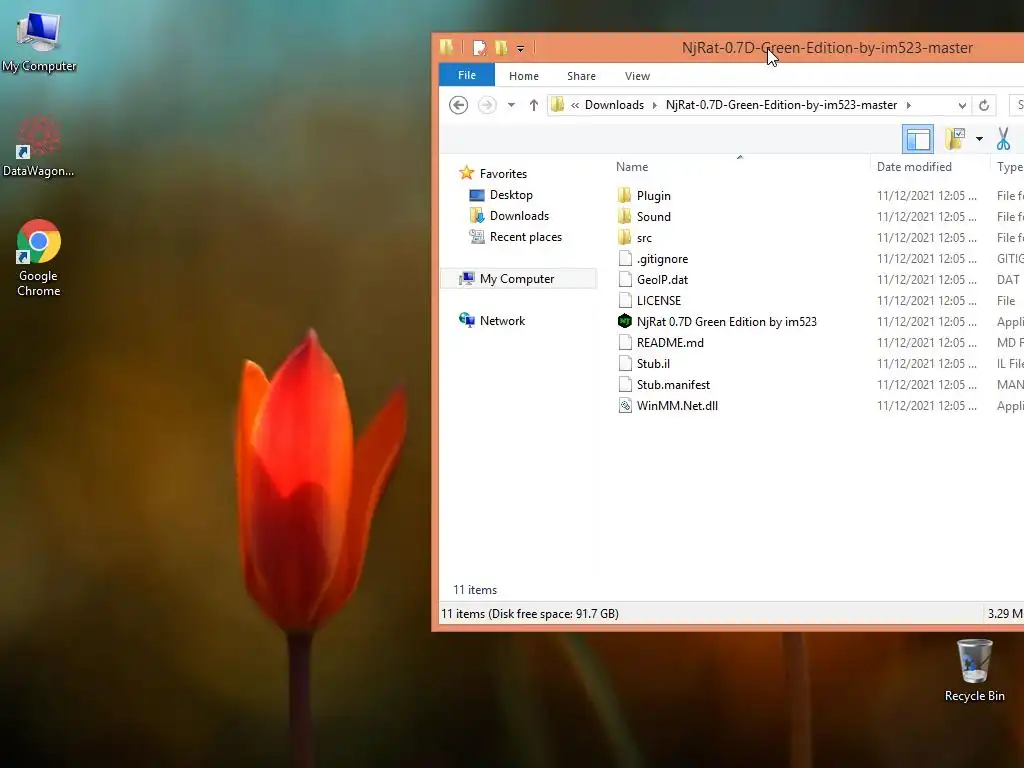Click the Back arrow in Explorer

click(x=458, y=105)
